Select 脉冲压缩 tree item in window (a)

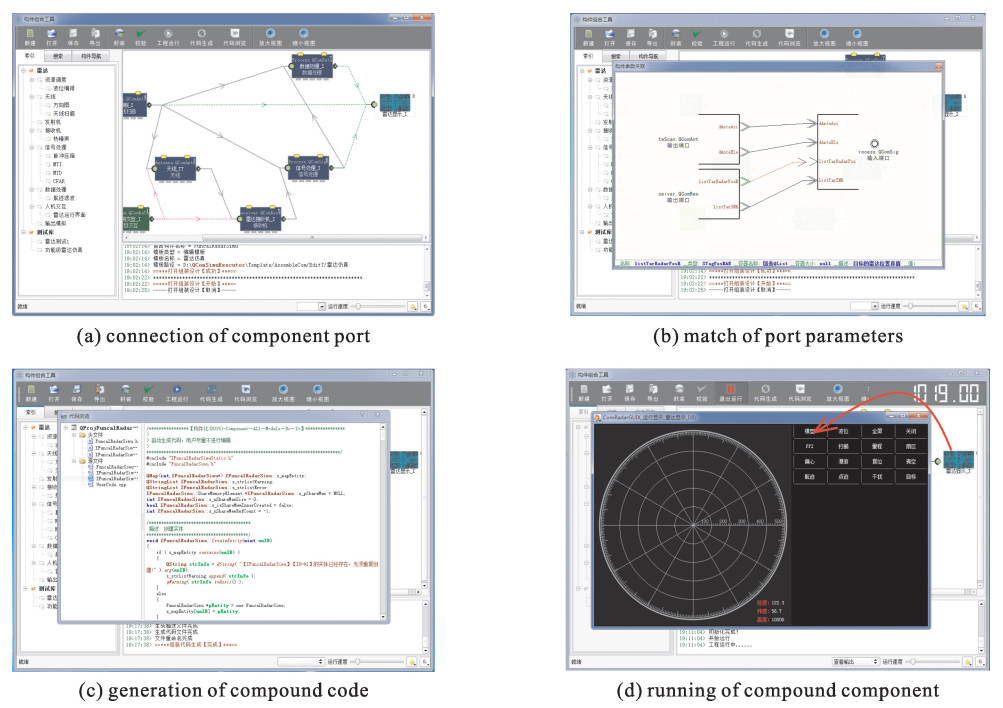click(x=63, y=156)
